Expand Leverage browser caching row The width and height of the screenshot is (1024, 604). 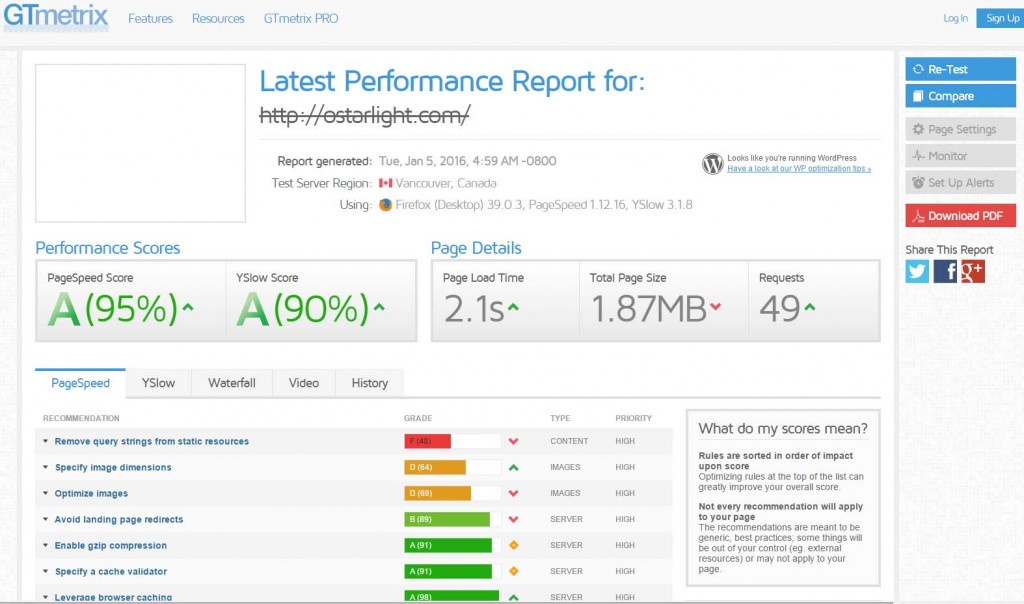click(x=45, y=597)
